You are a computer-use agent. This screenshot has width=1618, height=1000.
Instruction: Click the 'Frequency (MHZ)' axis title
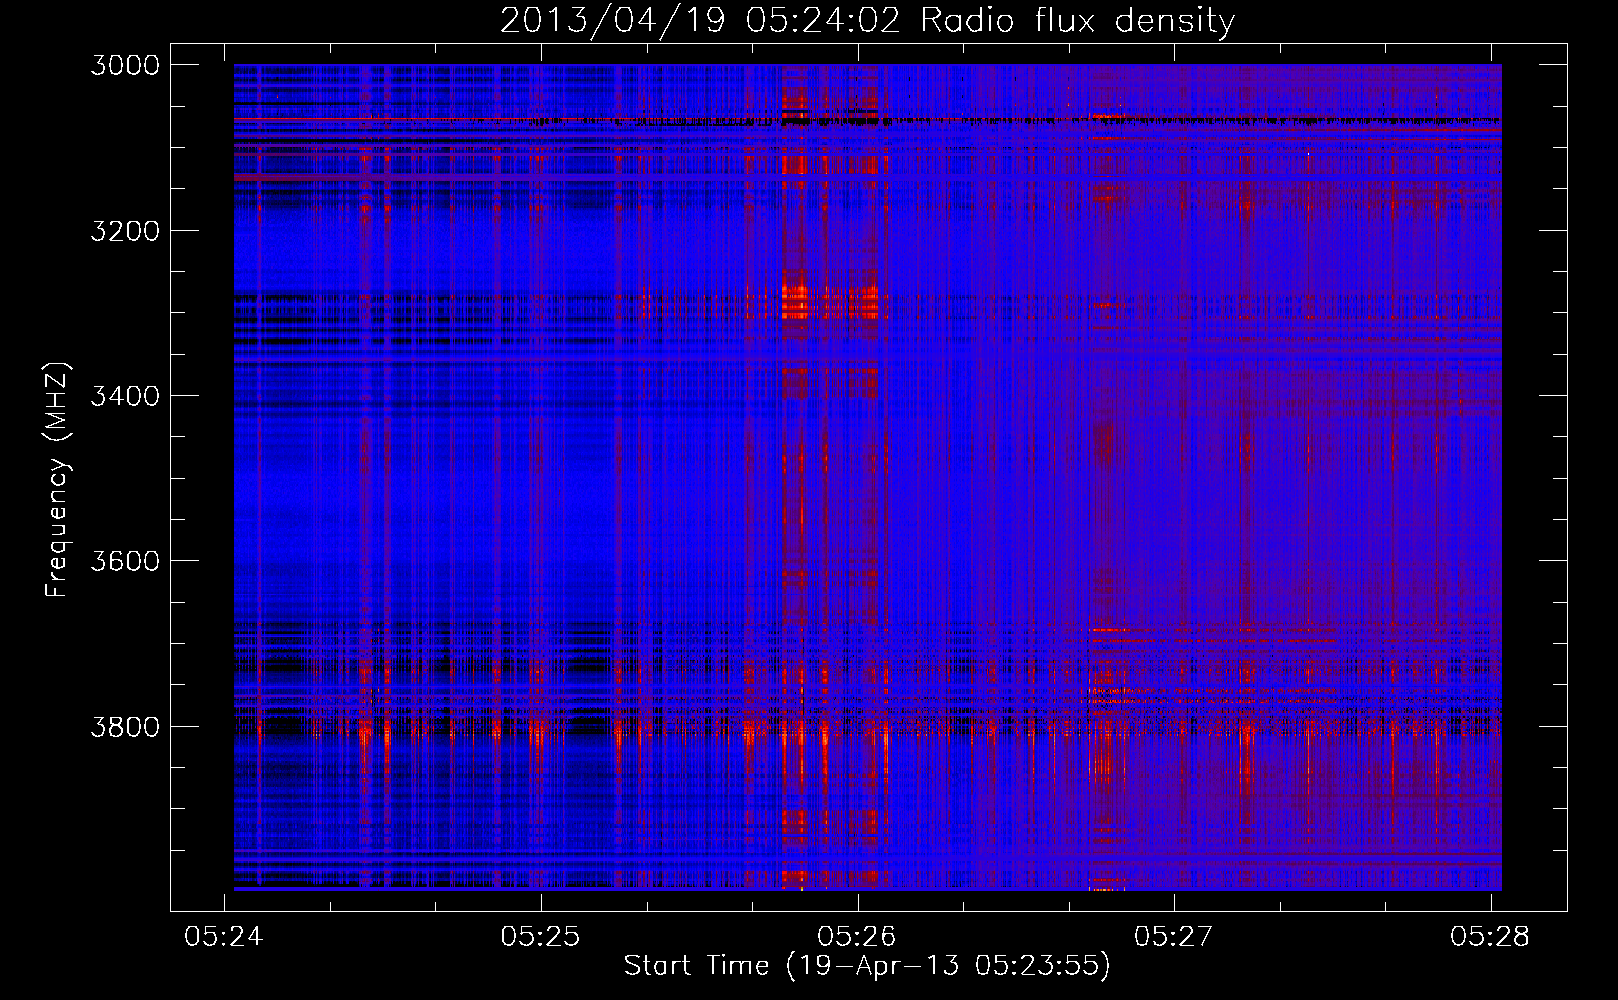[x=57, y=480]
